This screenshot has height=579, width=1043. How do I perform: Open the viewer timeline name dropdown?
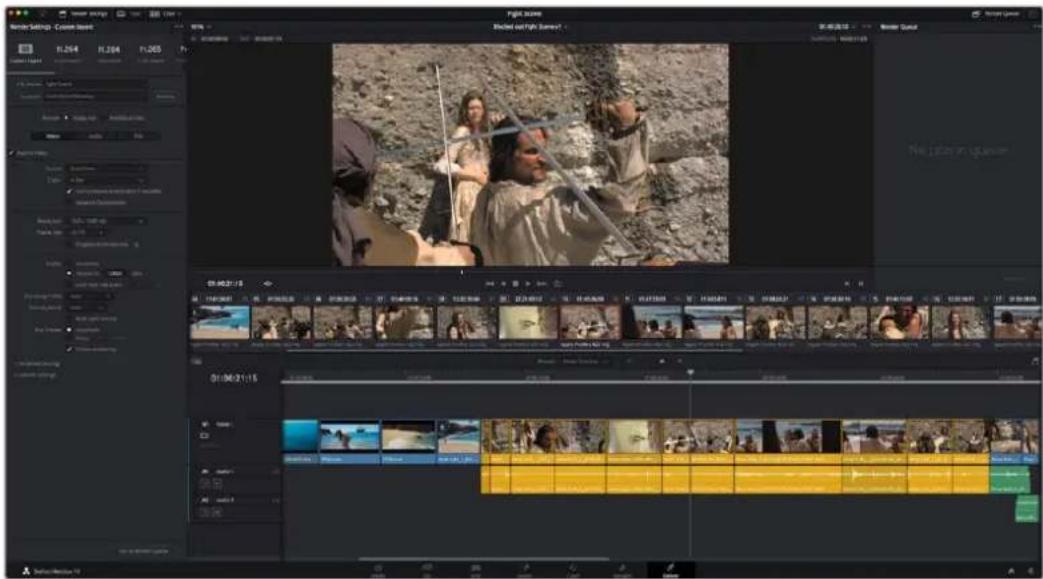(530, 27)
